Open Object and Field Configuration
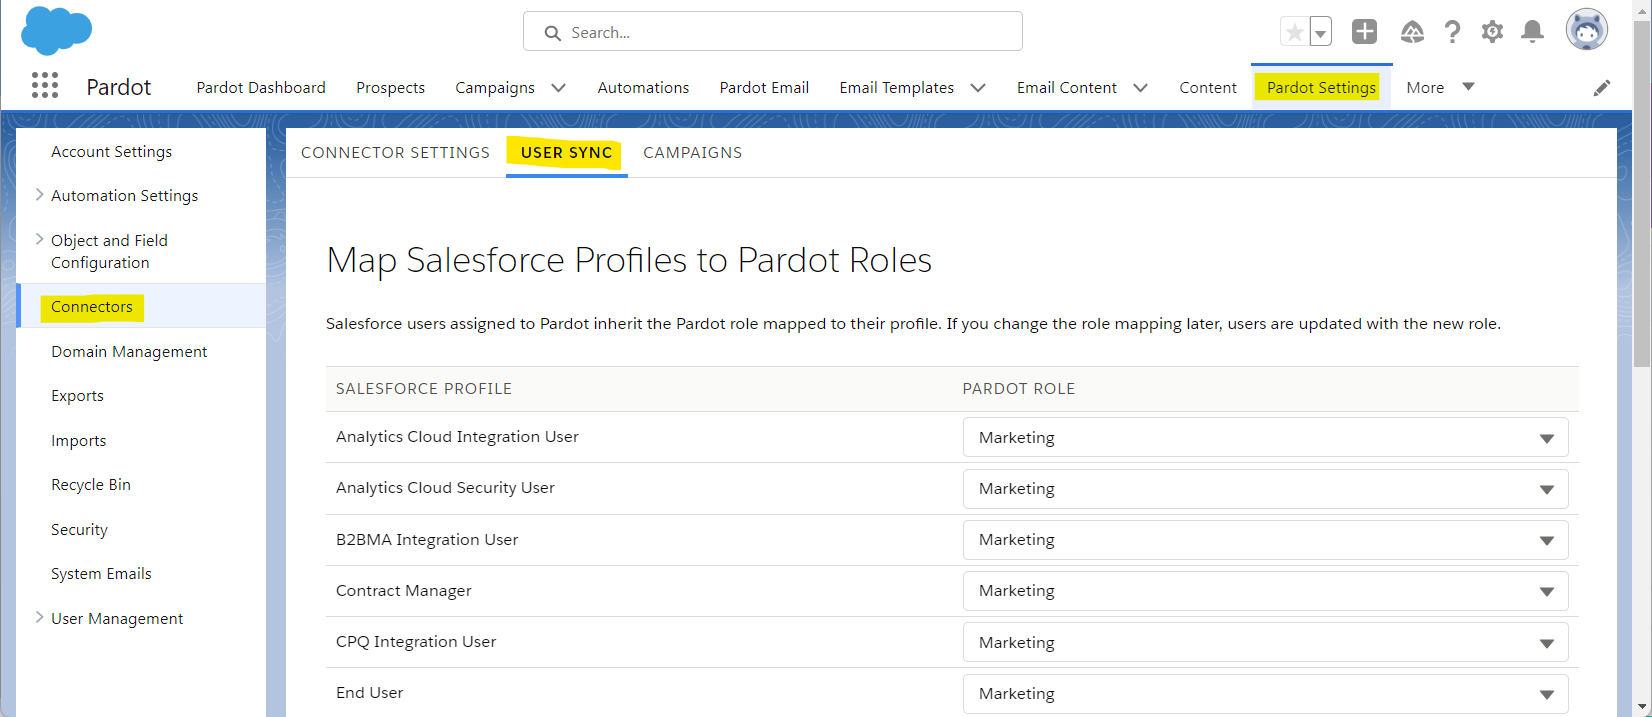This screenshot has height=717, width=1652. (x=110, y=251)
